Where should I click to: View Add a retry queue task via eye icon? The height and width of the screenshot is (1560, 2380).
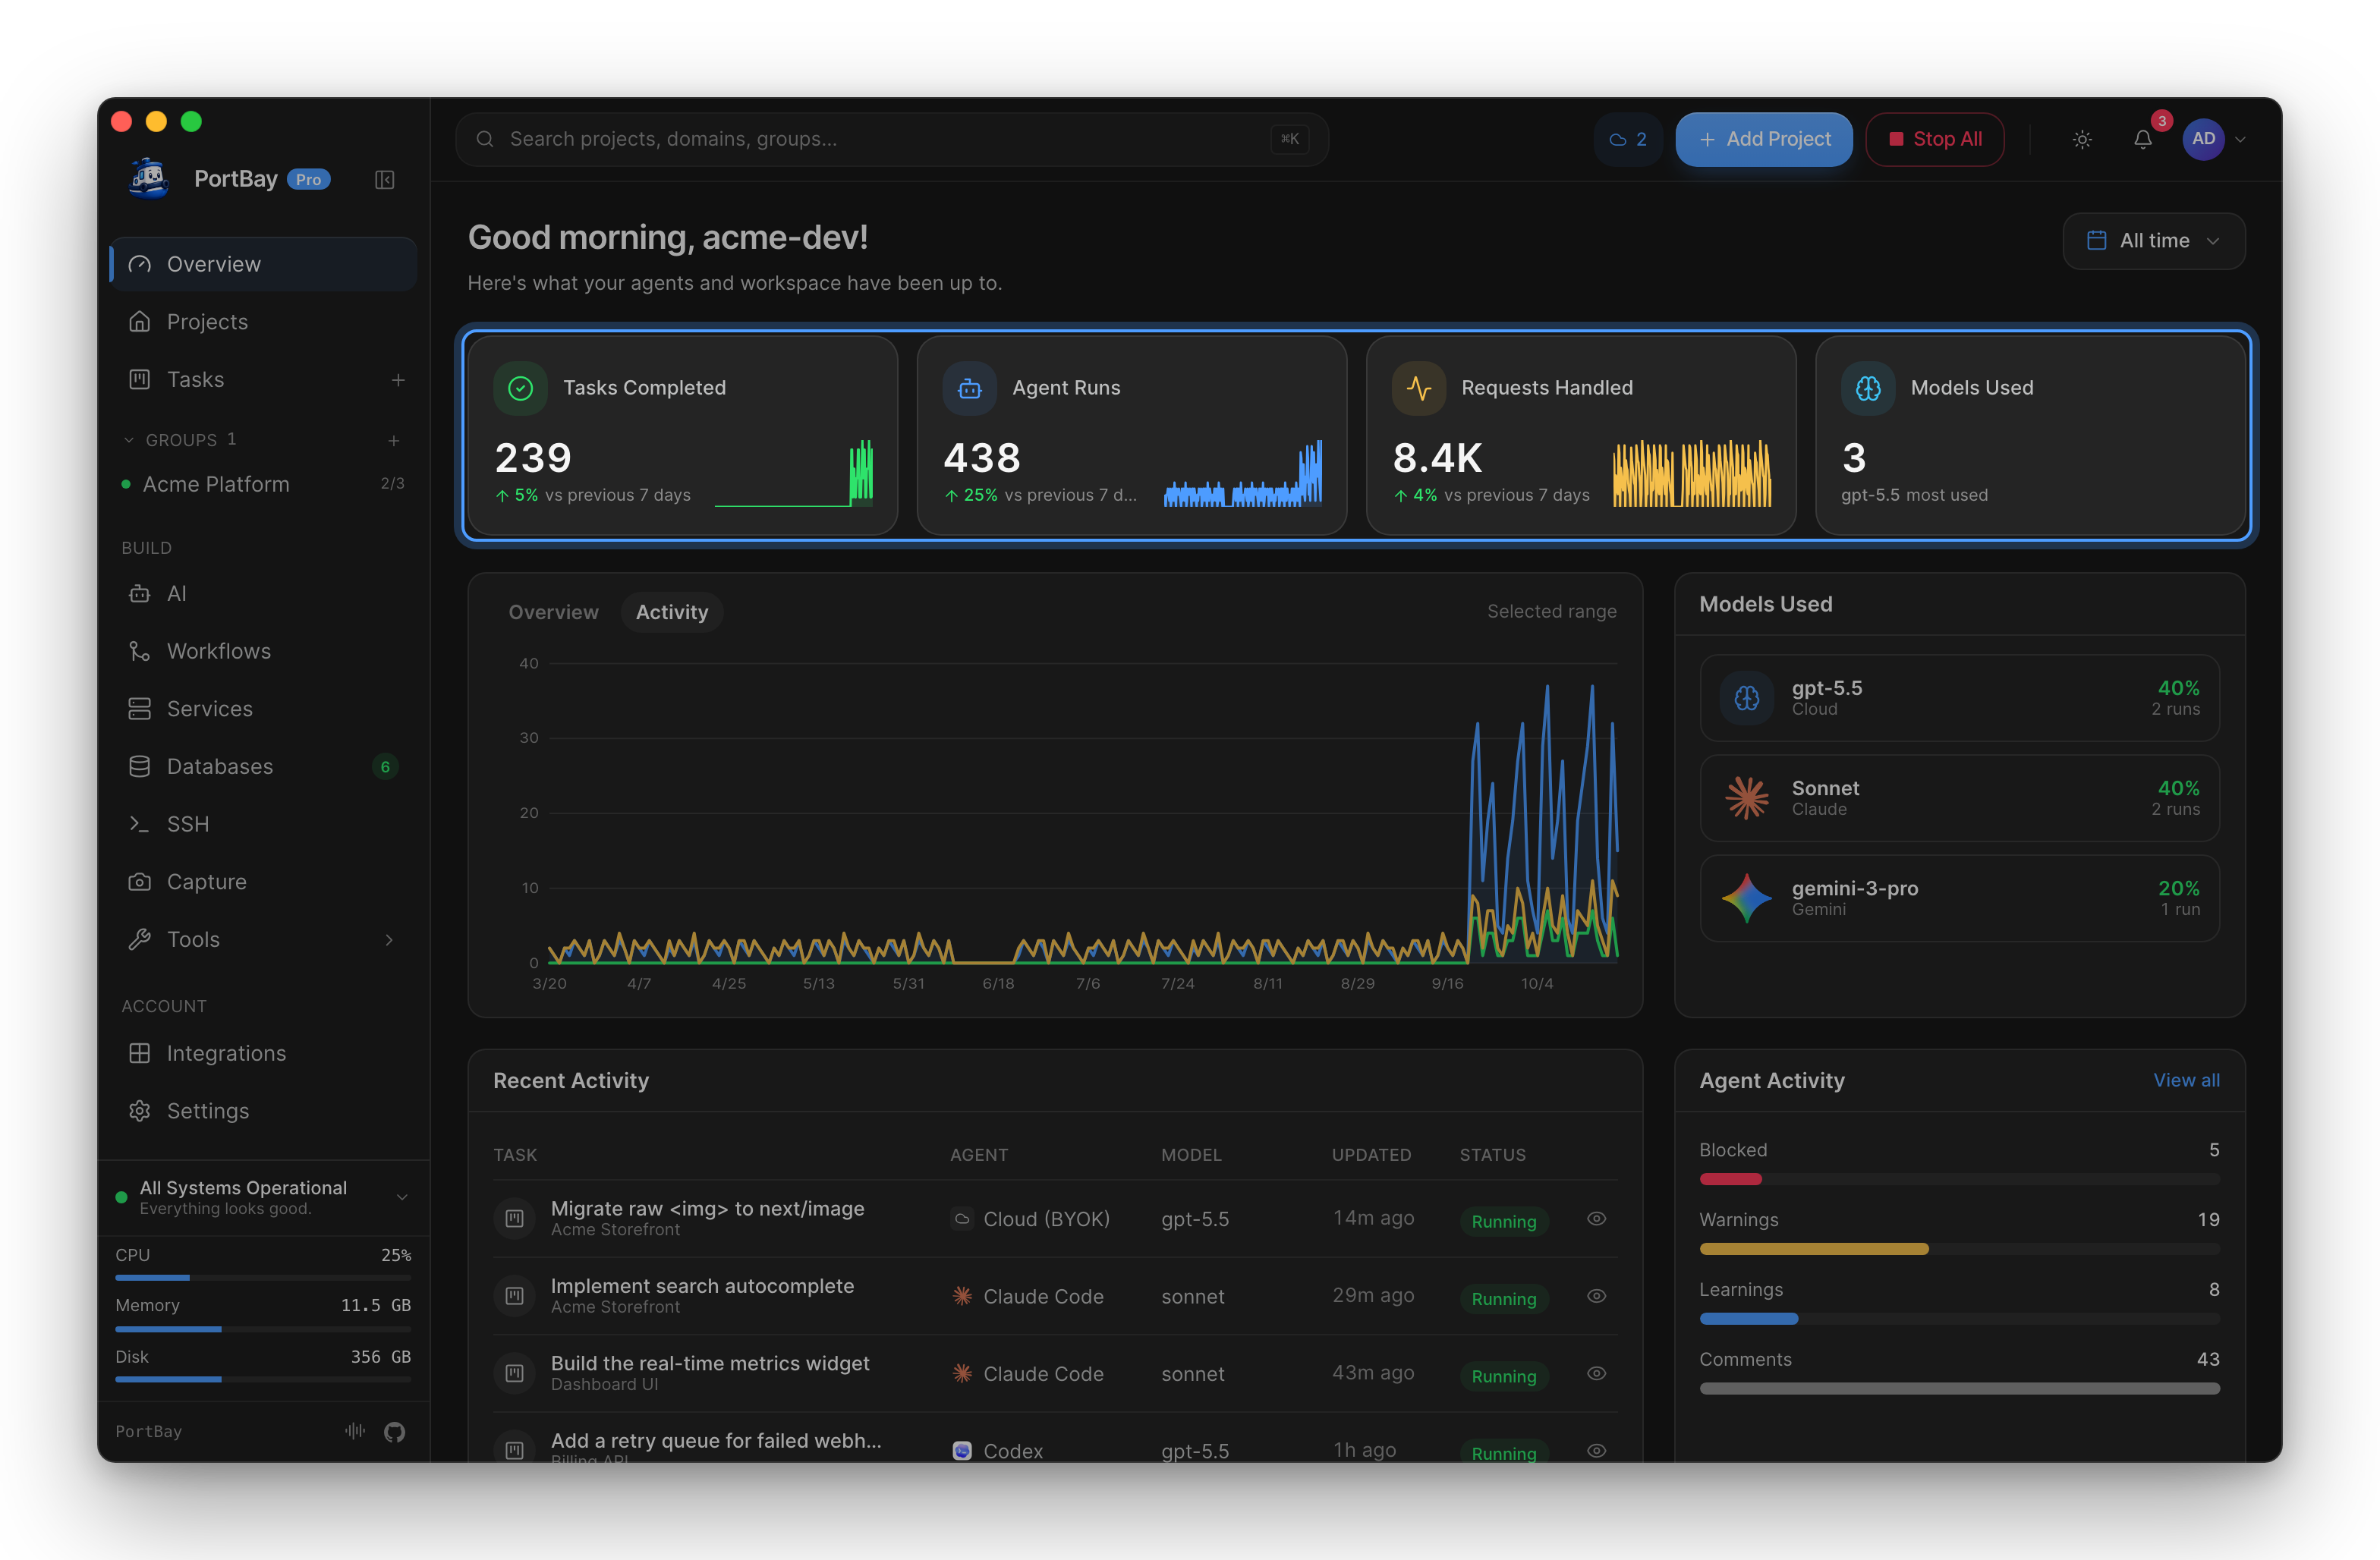(1596, 1450)
